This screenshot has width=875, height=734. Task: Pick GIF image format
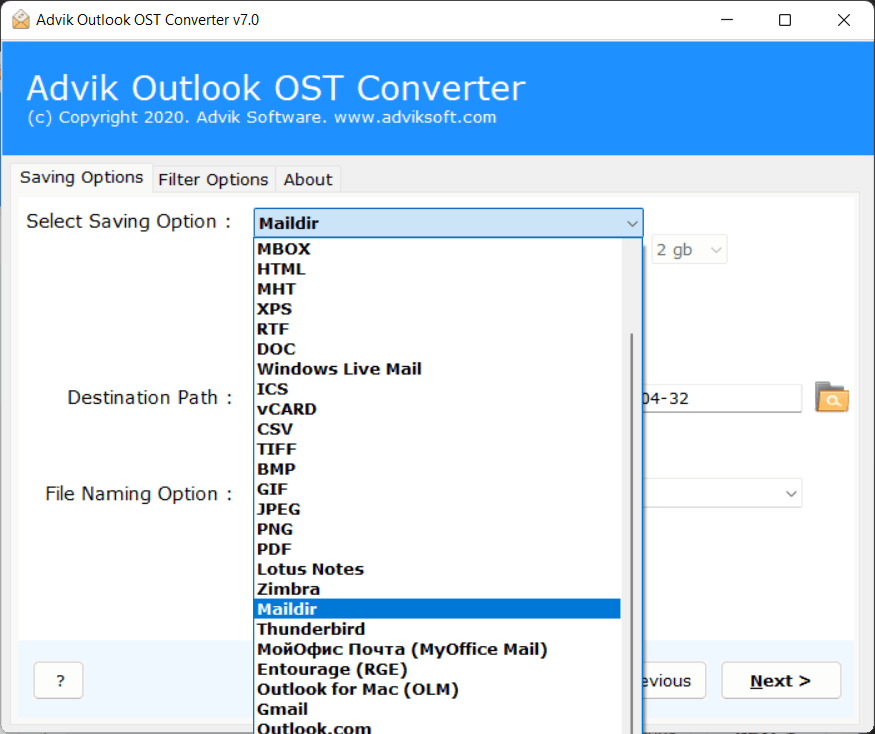[437, 490]
